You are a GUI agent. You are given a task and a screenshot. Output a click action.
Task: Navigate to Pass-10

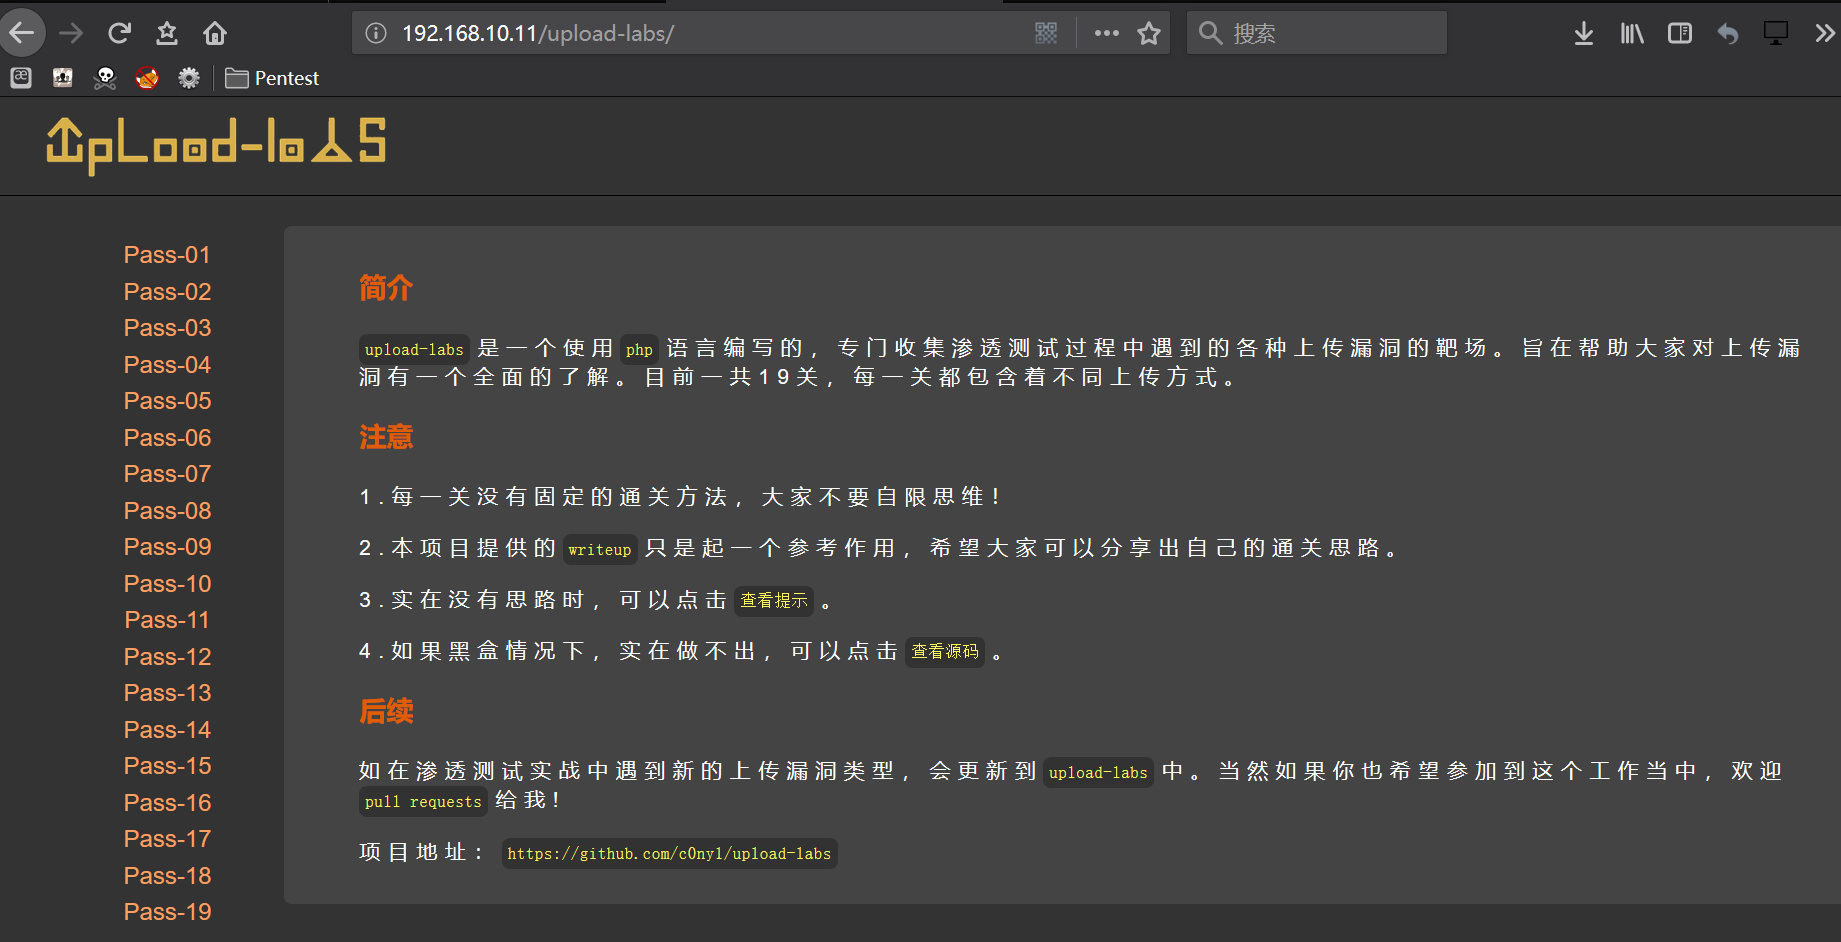(x=167, y=584)
